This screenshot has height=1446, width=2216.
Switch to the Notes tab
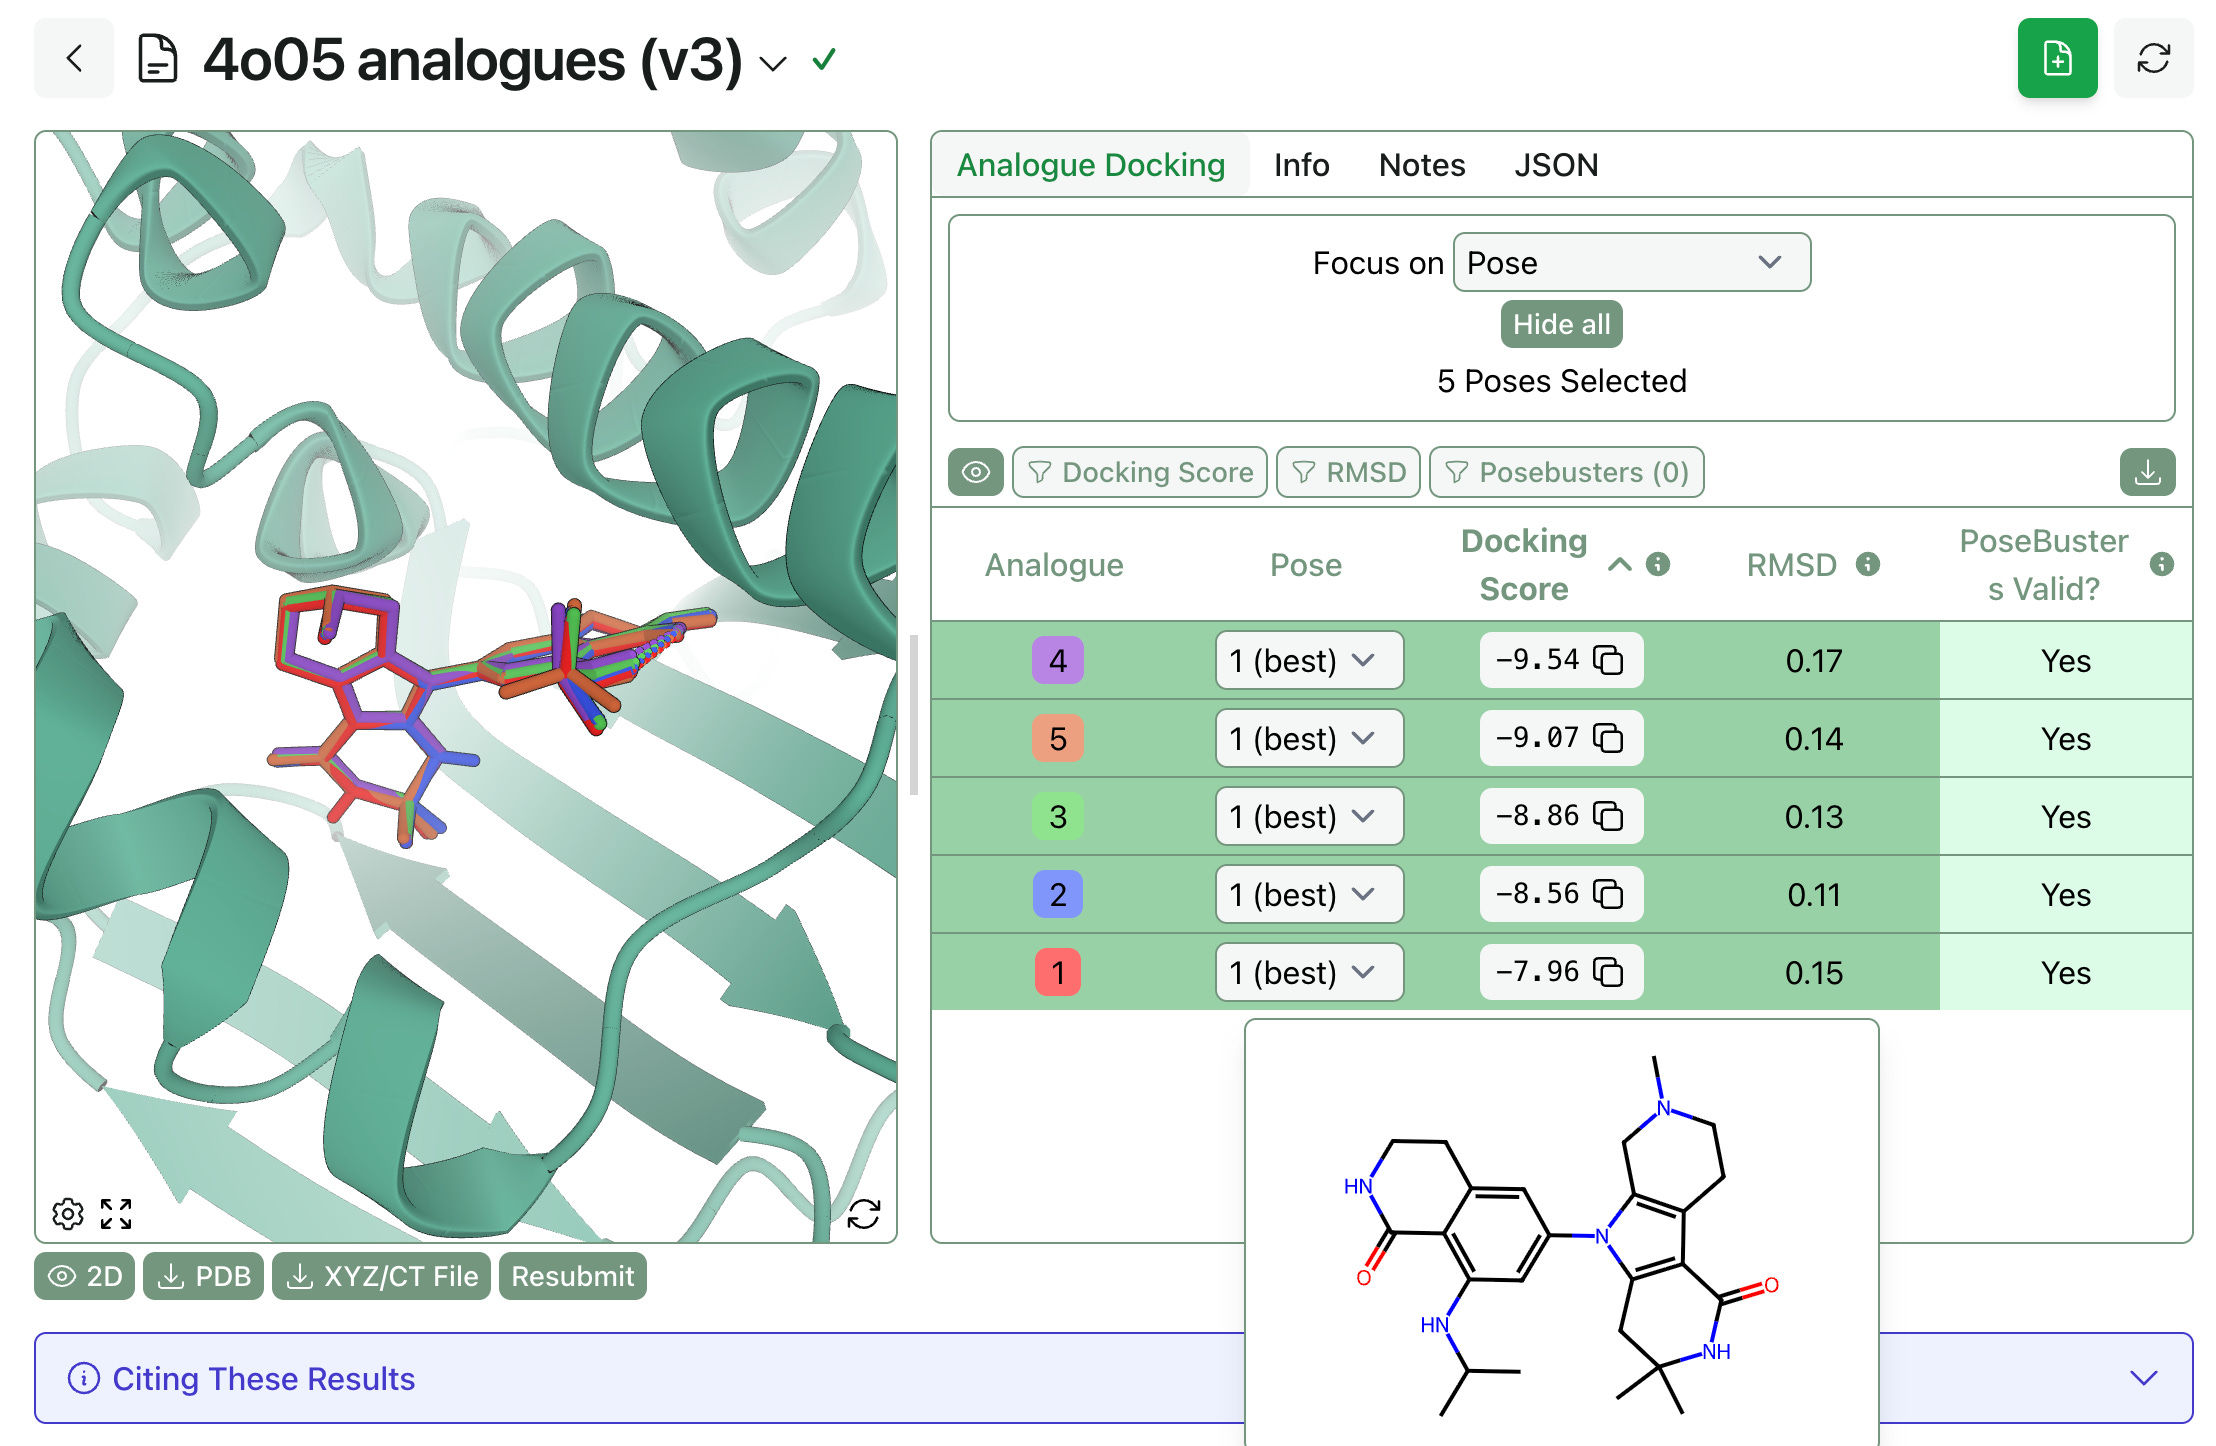coord(1421,165)
